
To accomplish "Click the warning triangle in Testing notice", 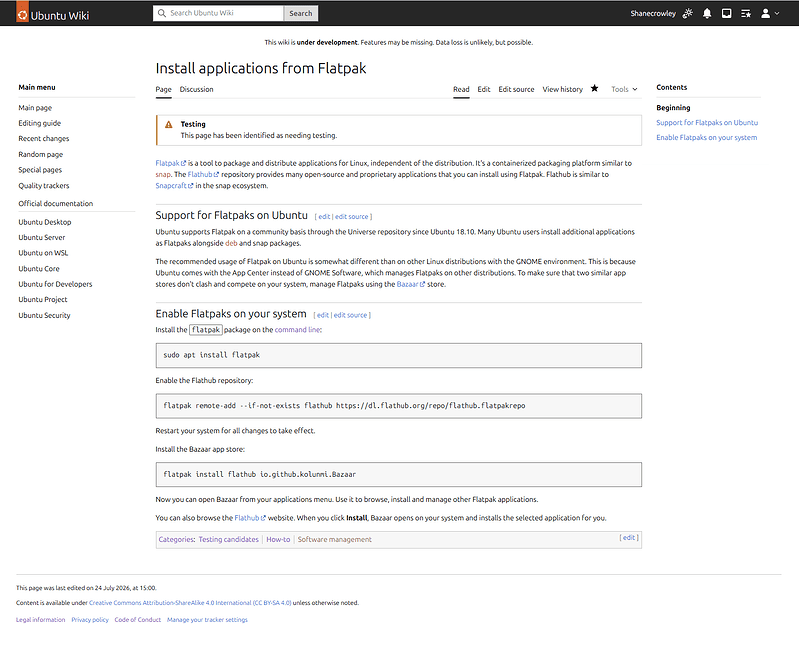I will 169,124.
